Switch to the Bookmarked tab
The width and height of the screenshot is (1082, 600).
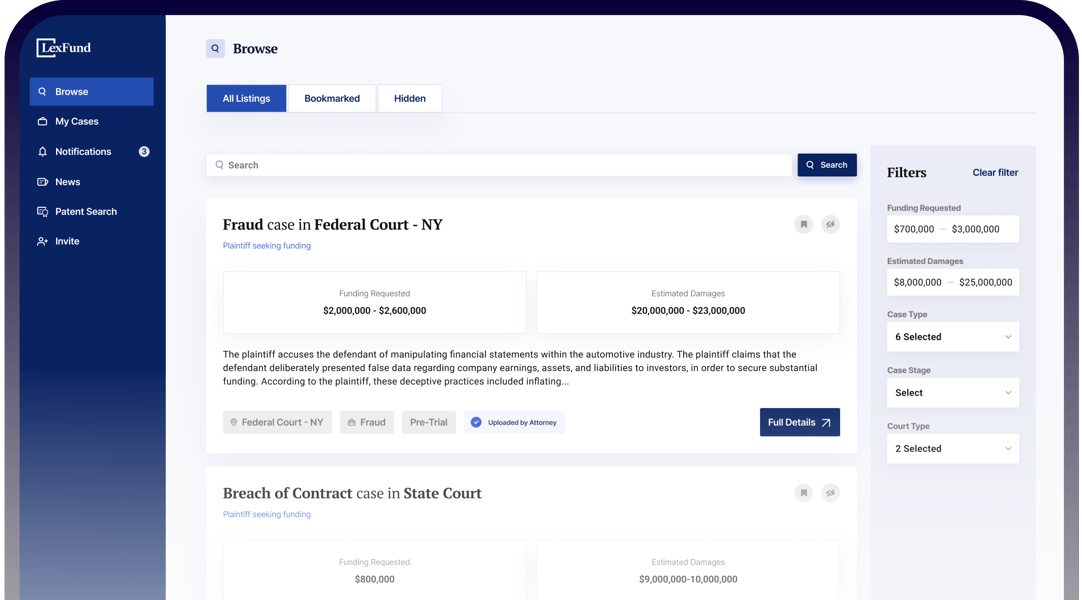tap(332, 99)
